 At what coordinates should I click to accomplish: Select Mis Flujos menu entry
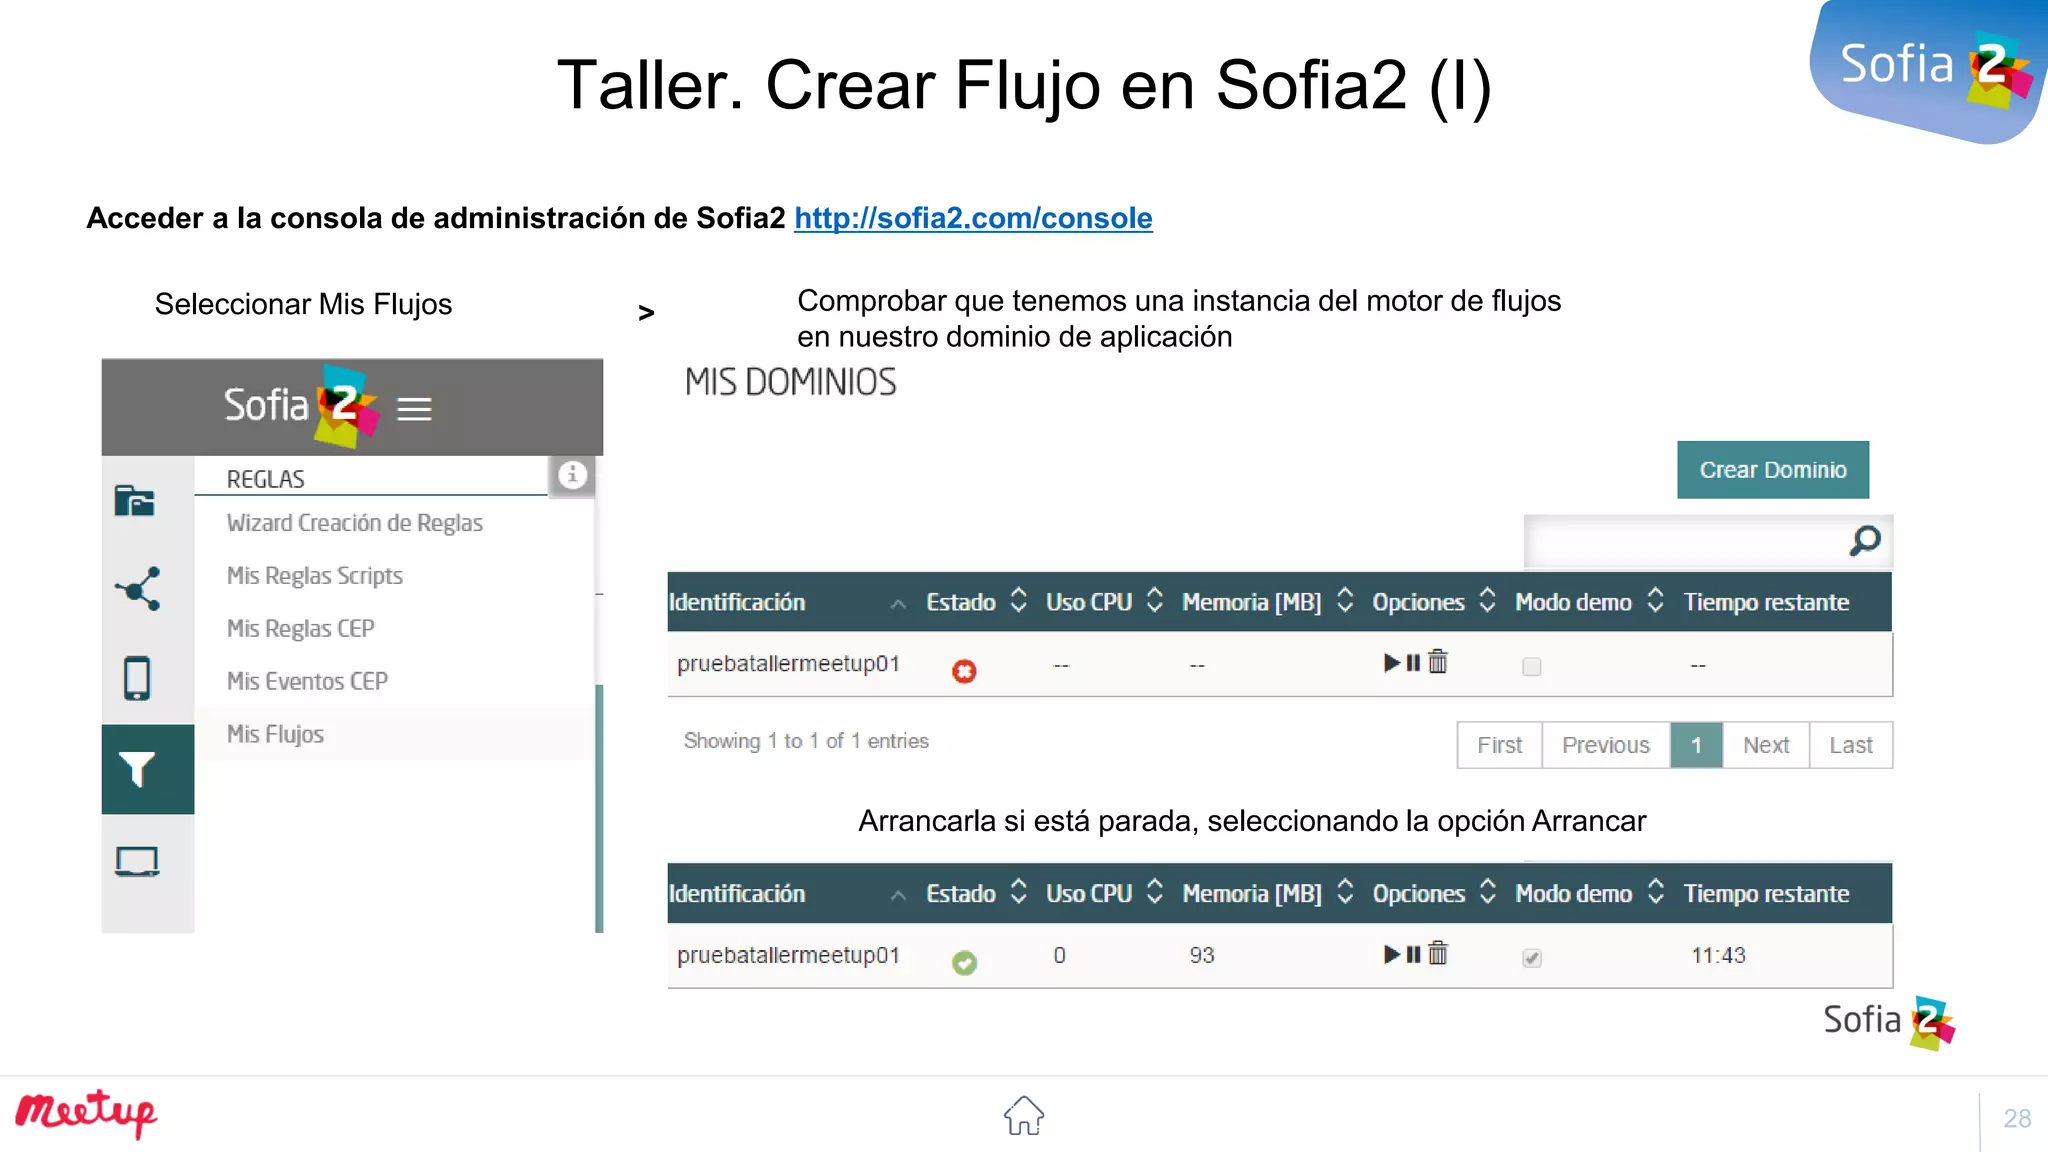[x=275, y=734]
